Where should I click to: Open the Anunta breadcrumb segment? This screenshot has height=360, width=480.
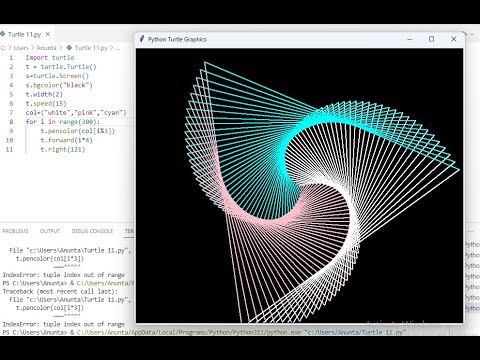click(x=46, y=48)
